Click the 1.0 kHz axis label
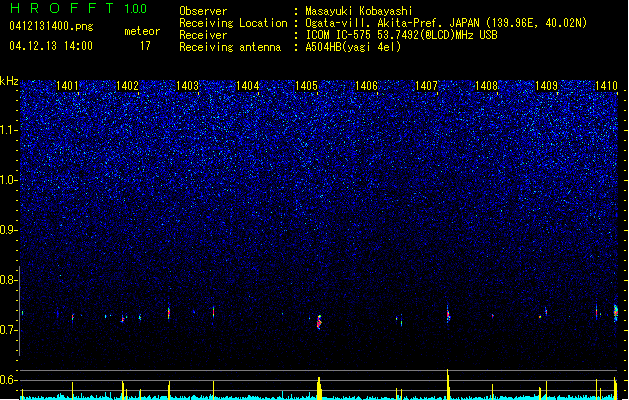The width and height of the screenshot is (629, 400). [x=9, y=180]
